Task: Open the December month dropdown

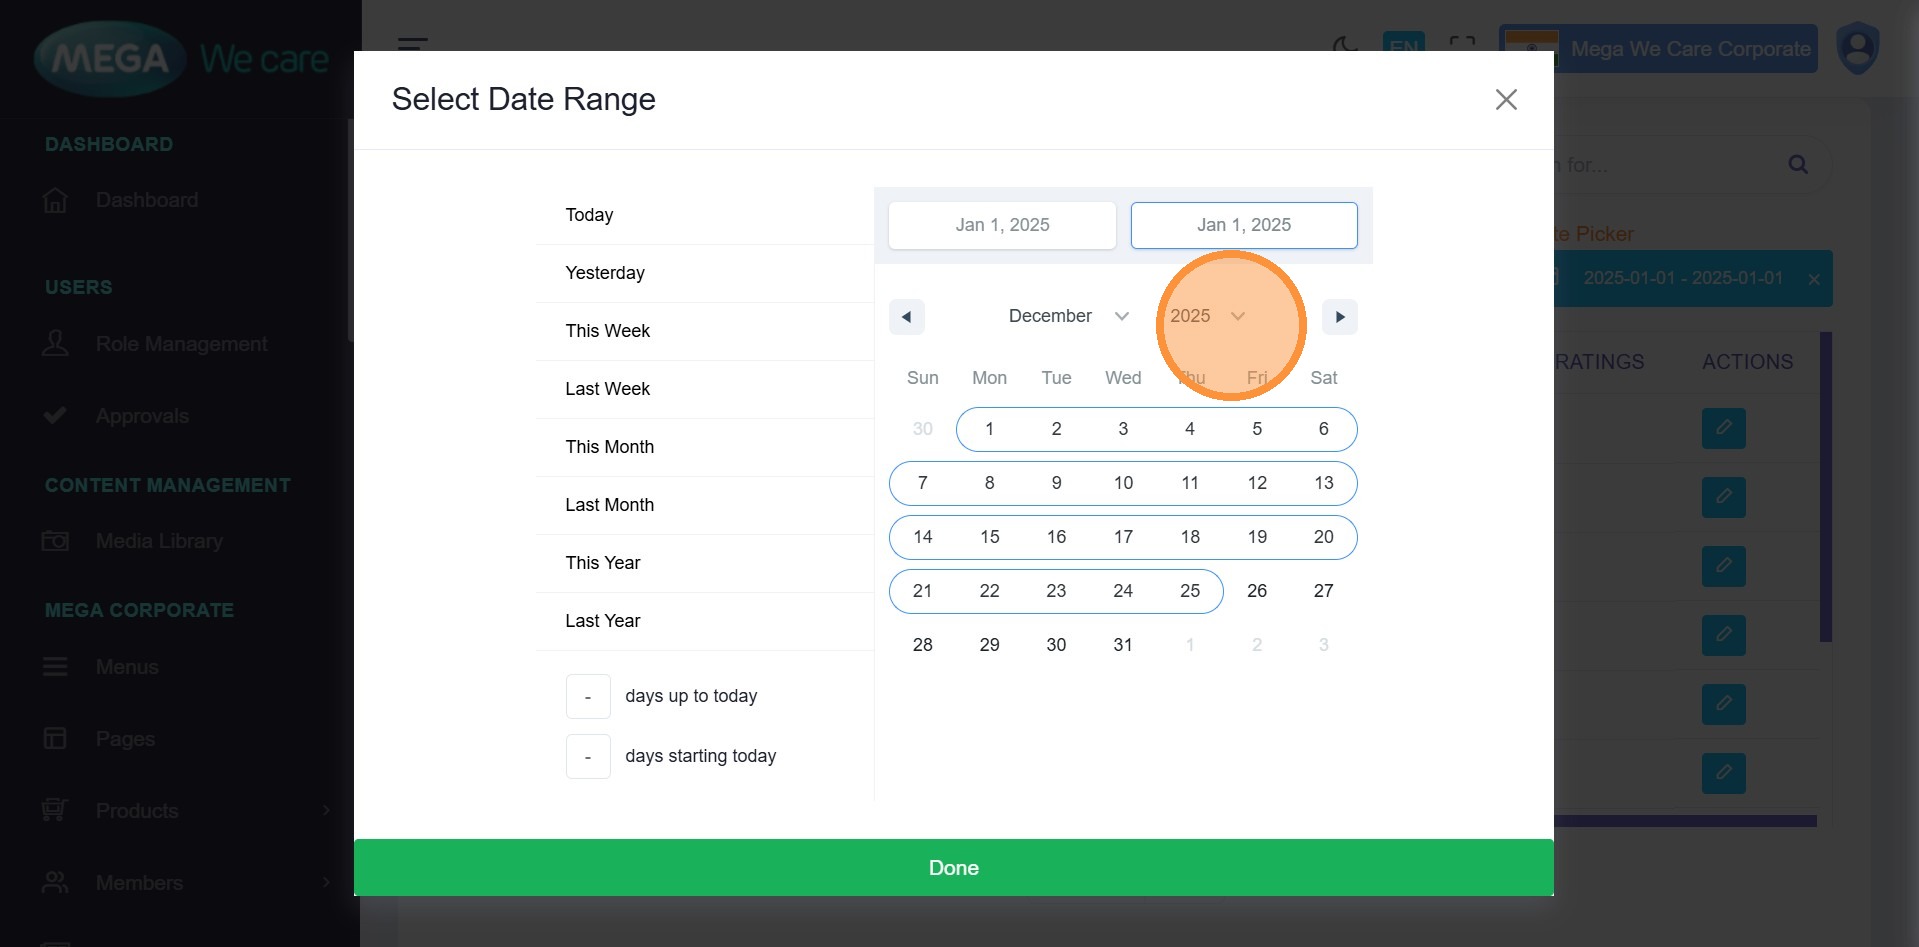Action: point(1067,316)
